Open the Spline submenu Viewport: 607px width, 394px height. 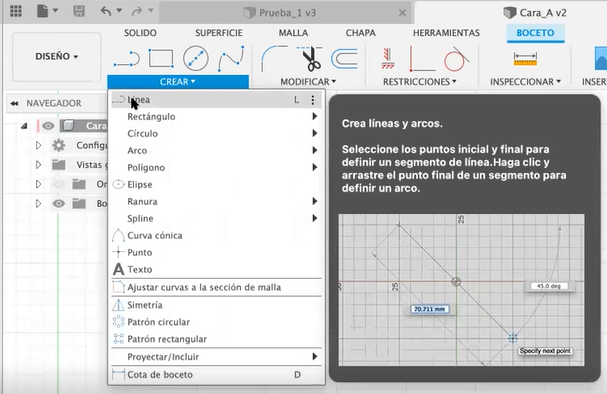pyautogui.click(x=217, y=219)
